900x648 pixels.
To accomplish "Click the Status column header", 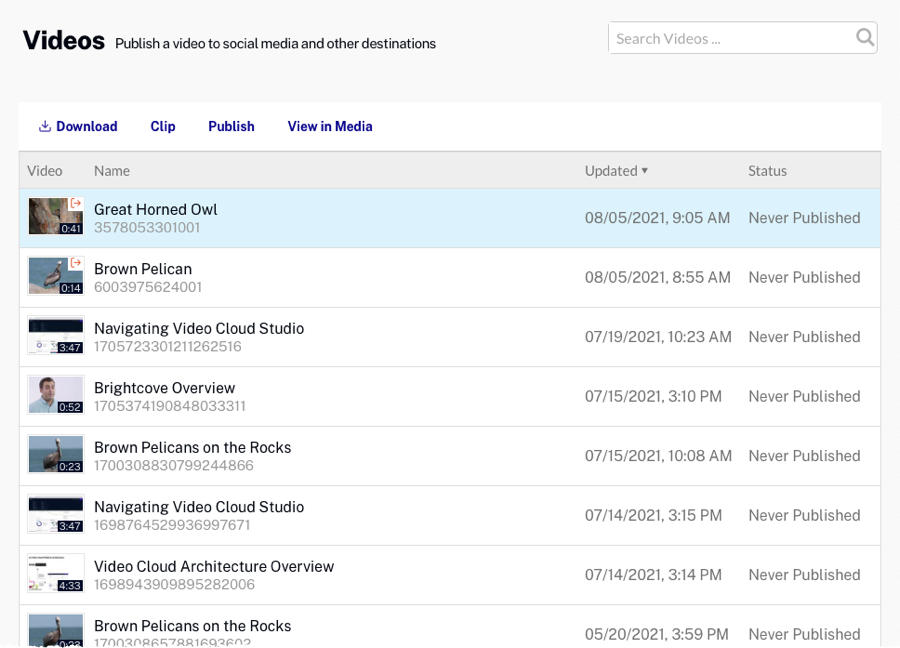I will pyautogui.click(x=767, y=171).
